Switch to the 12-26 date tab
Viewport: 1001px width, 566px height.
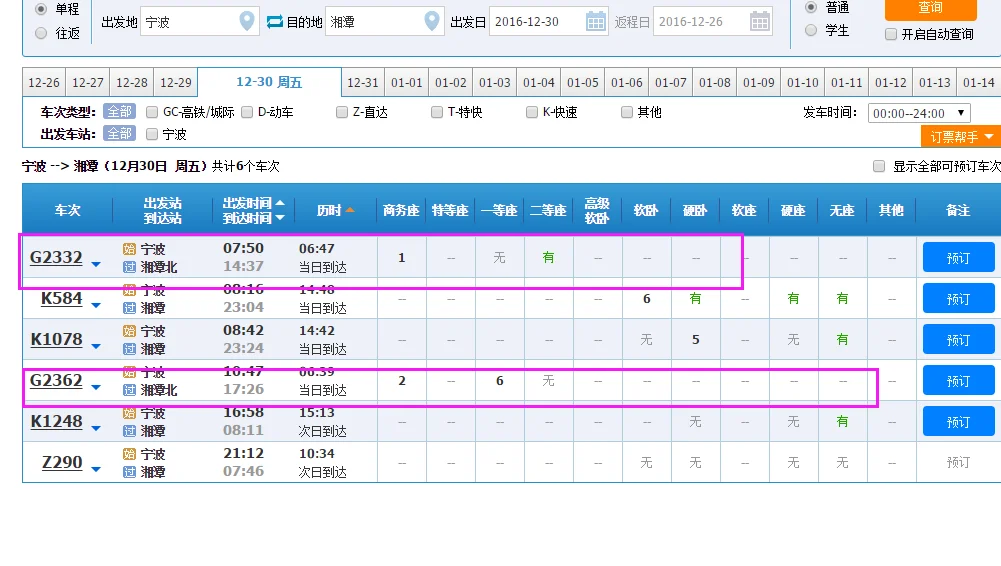pos(44,82)
